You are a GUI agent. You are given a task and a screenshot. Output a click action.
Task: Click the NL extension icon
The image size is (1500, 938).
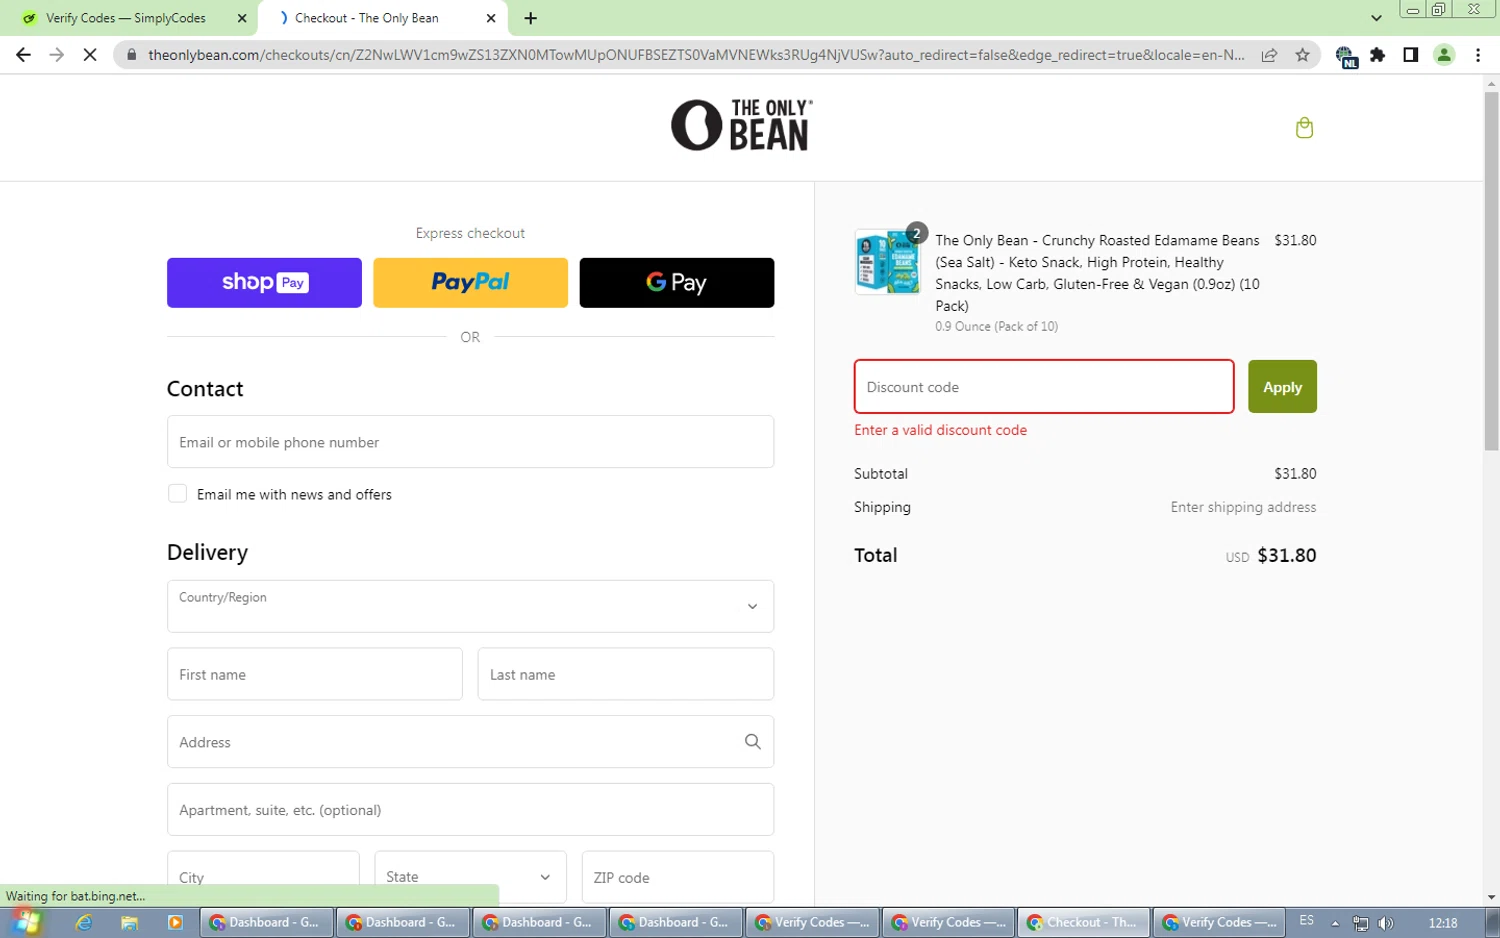click(1346, 56)
